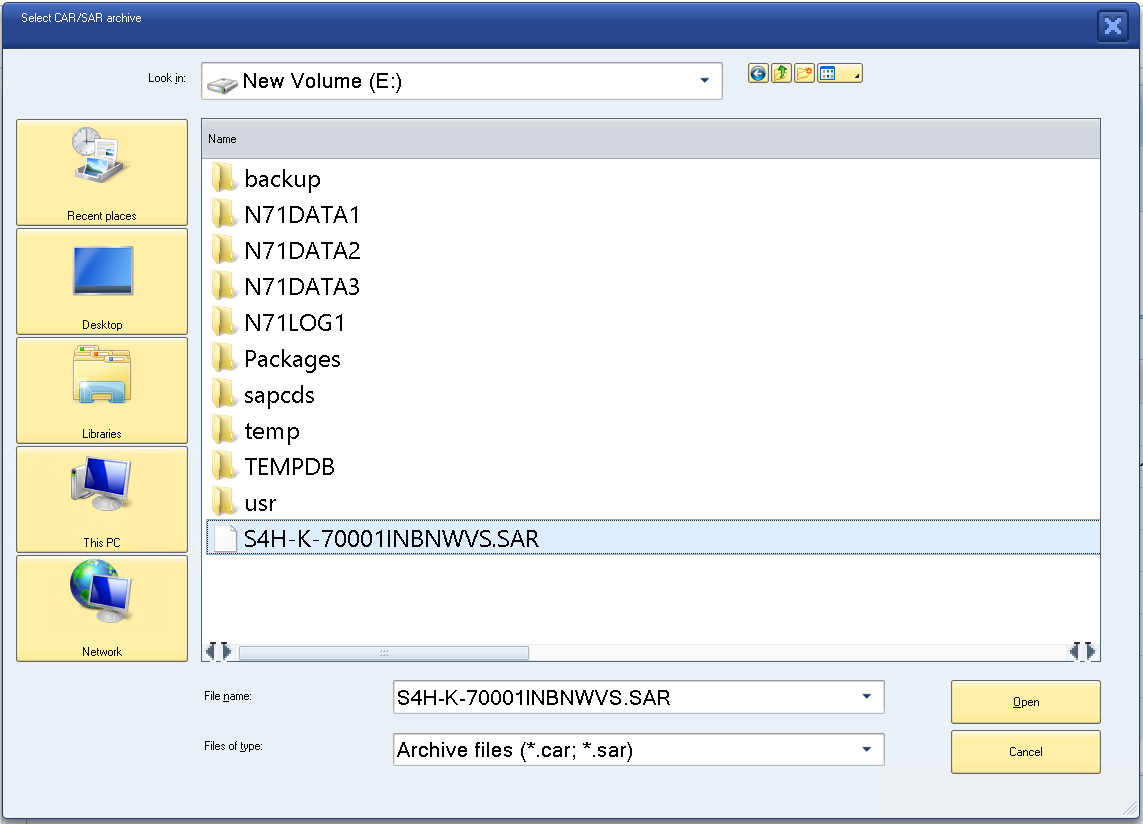Create a new folder
This screenshot has width=1143, height=824.
[804, 74]
